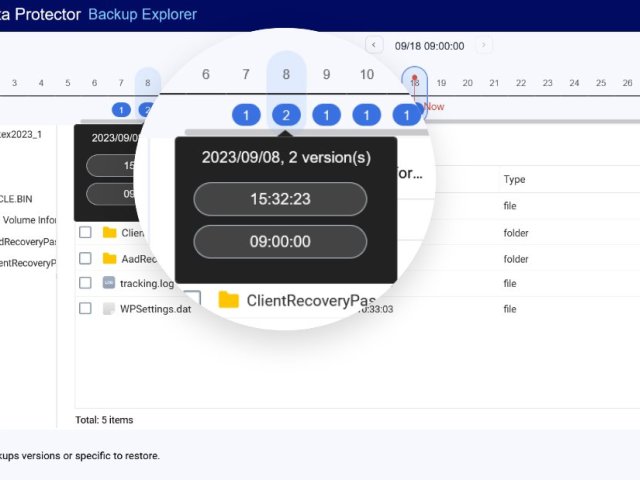
Task: Click the timeline horizontal scrollbar right of Now
Action: [x=534, y=121]
